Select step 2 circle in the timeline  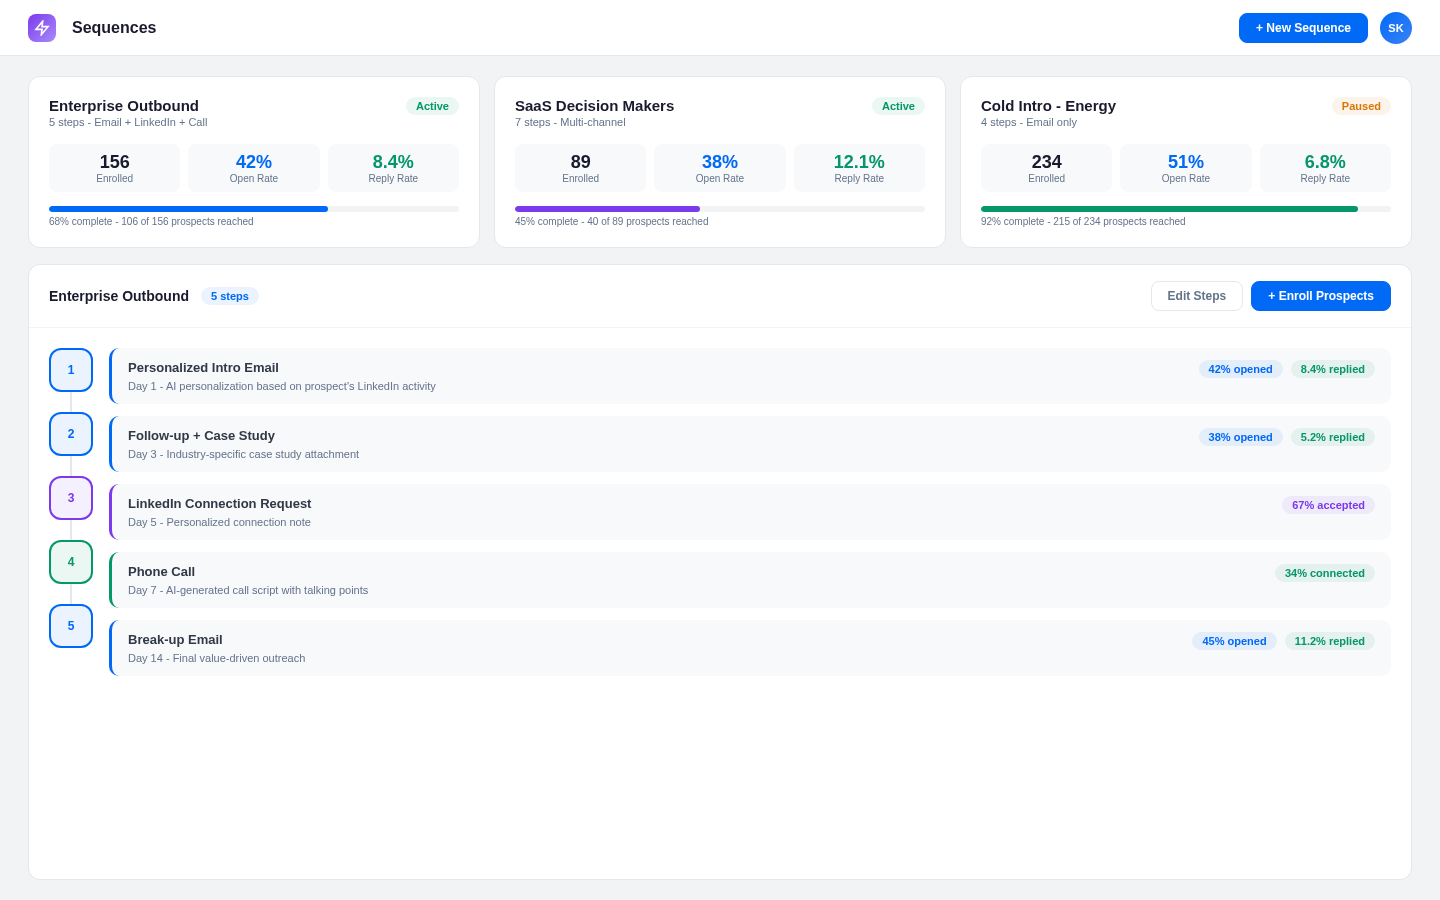71,434
